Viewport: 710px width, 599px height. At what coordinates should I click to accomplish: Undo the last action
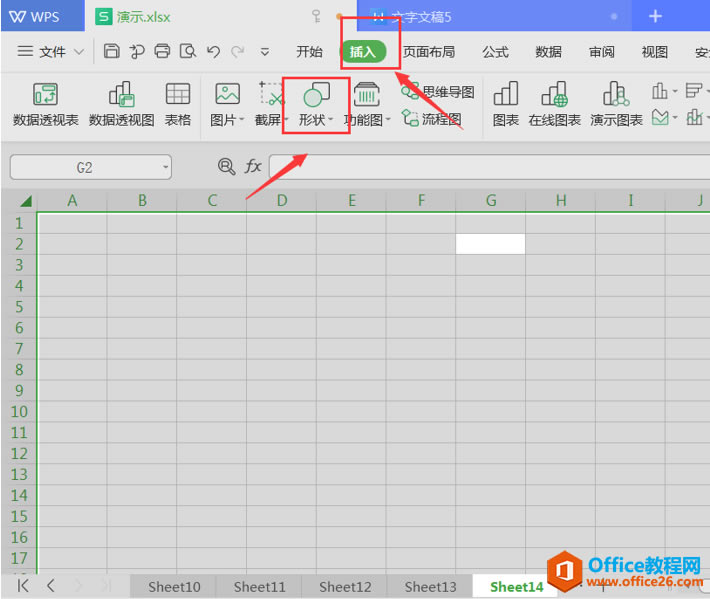[x=213, y=52]
